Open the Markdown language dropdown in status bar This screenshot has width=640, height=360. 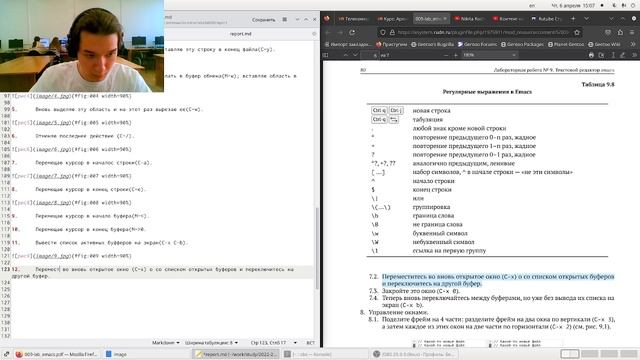click(166, 343)
